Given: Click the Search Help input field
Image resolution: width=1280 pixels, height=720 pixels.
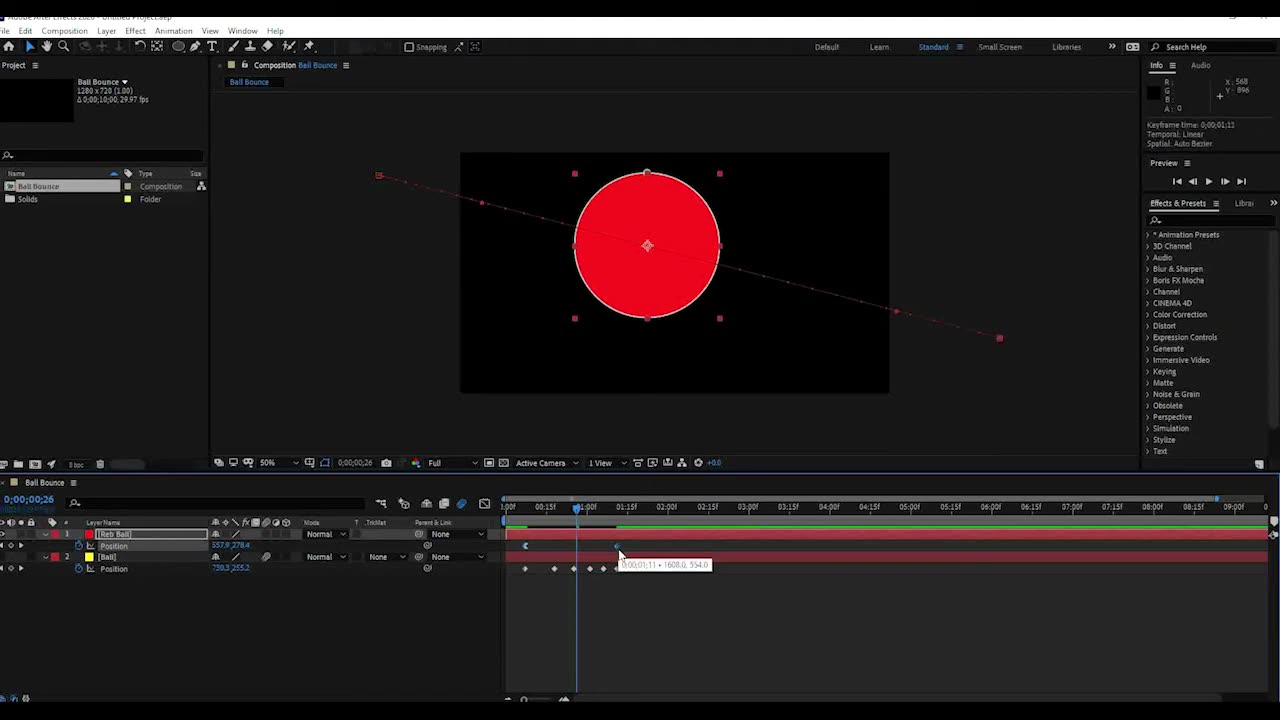Looking at the screenshot, I should (x=1215, y=47).
